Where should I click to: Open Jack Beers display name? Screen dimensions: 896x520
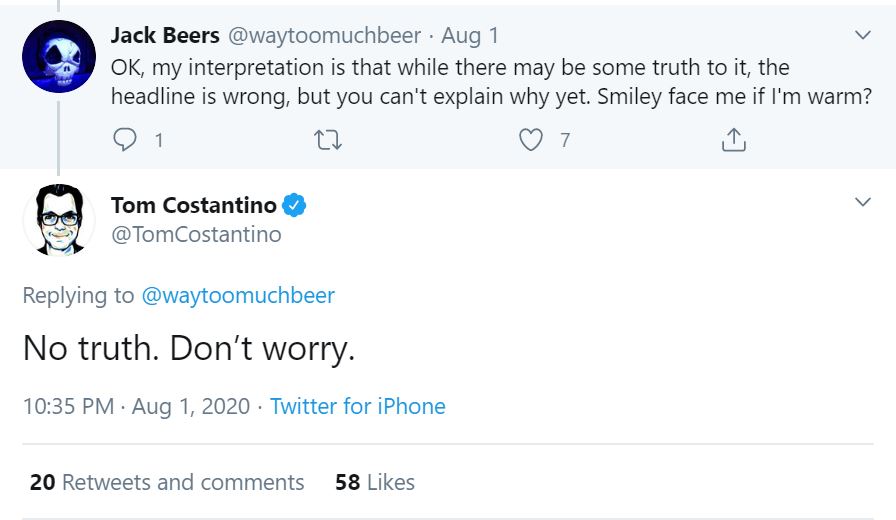click(x=165, y=36)
